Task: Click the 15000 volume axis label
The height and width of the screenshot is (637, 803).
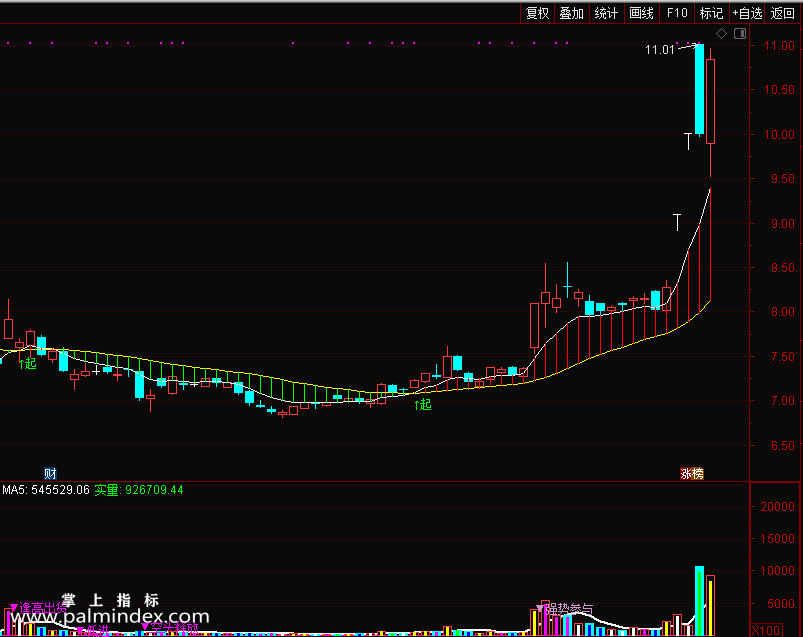Action: 777,539
